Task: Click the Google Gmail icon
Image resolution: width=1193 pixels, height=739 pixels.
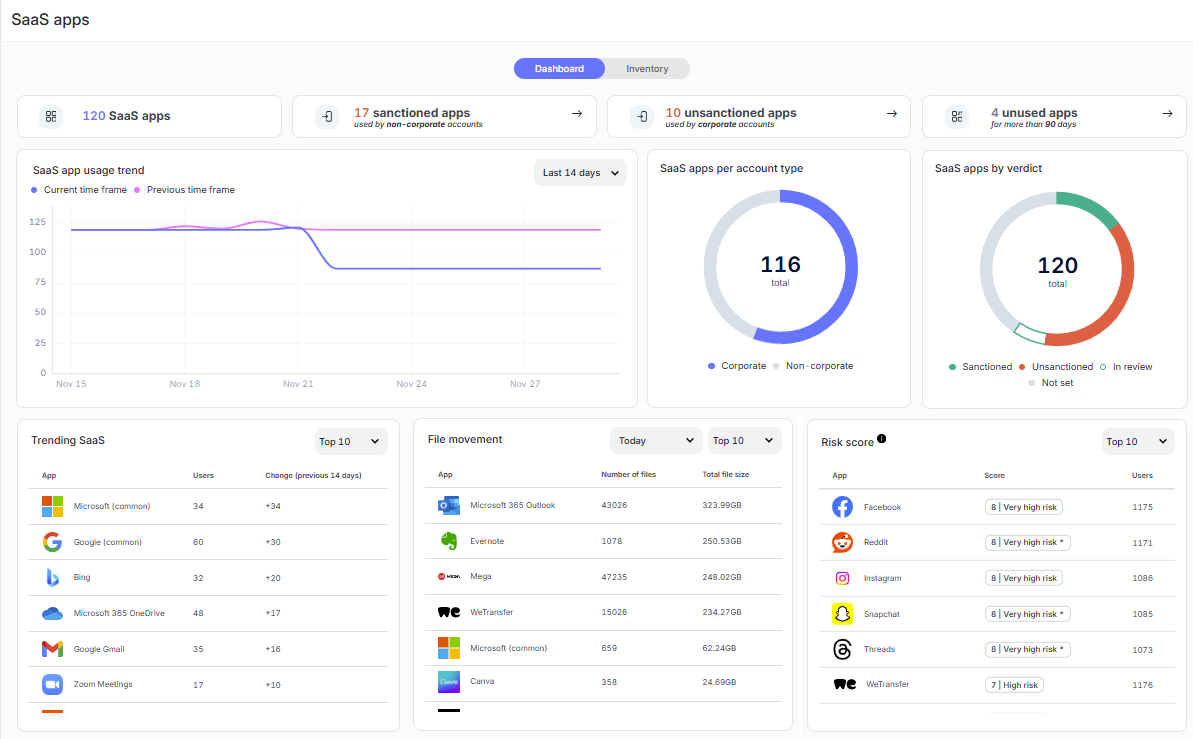Action: click(x=52, y=649)
